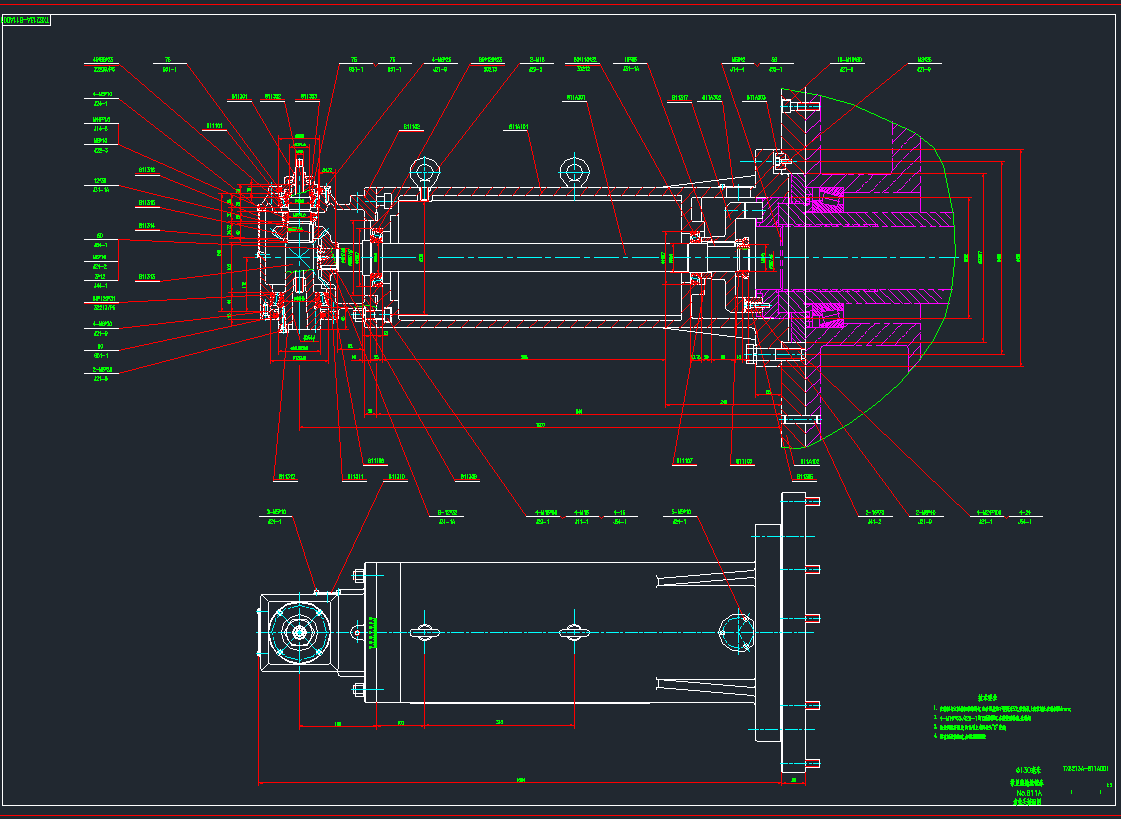Viewport: 1121px width, 819px height.
Task: Select part label B11310
Action: (396, 477)
